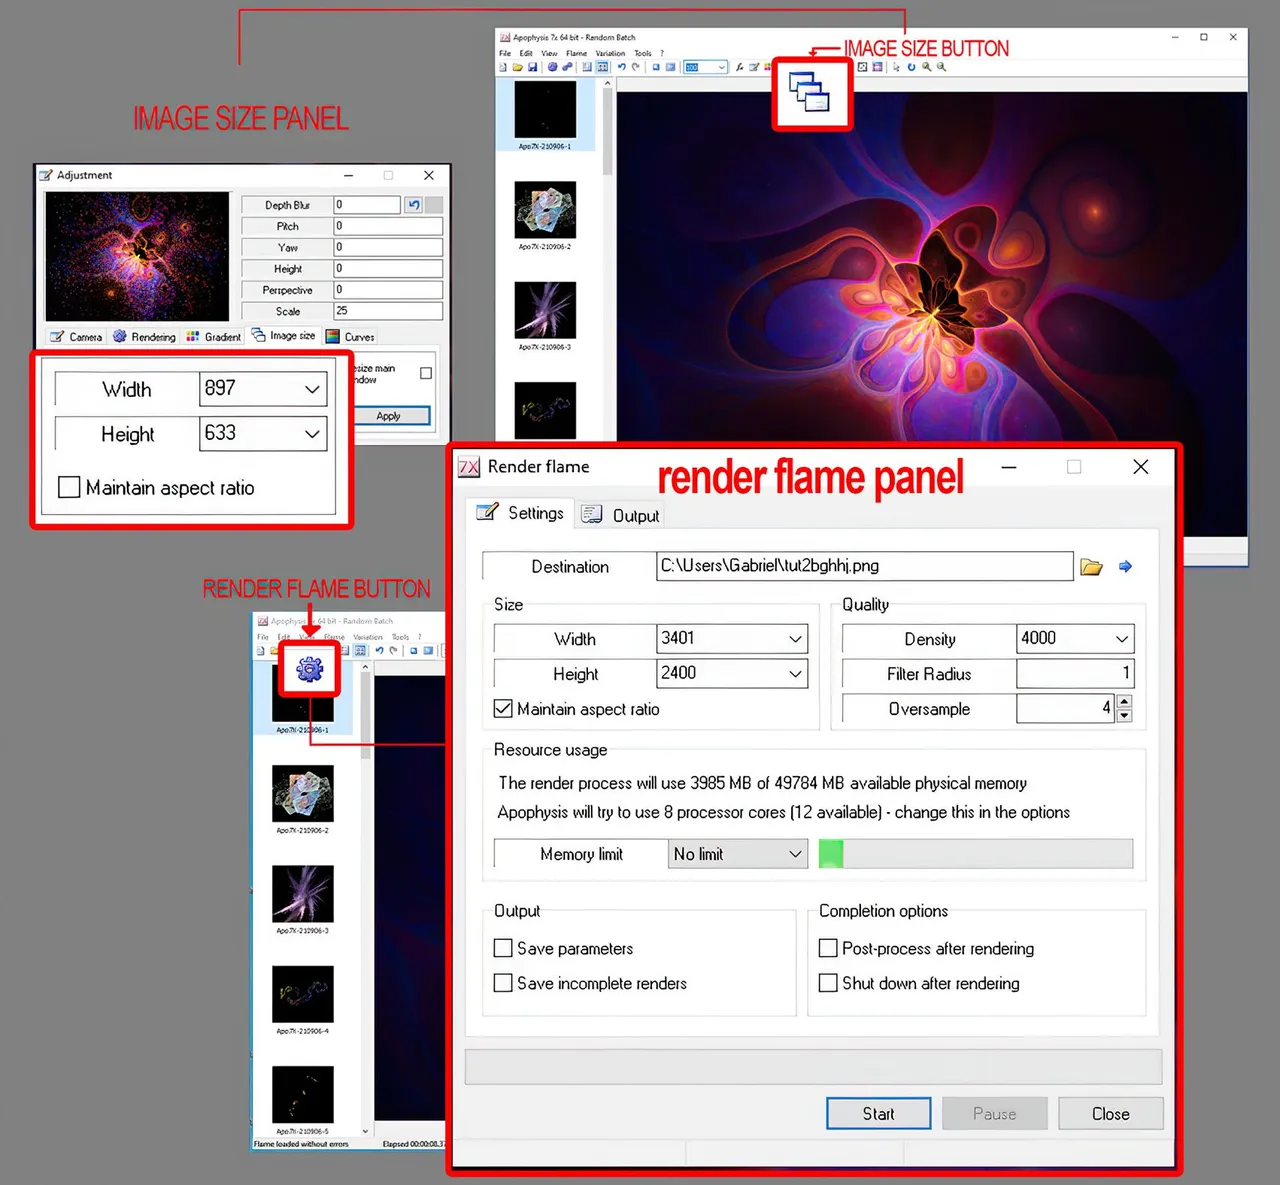
Task: Click reset arrow beside Depth Blur field
Action: [413, 205]
